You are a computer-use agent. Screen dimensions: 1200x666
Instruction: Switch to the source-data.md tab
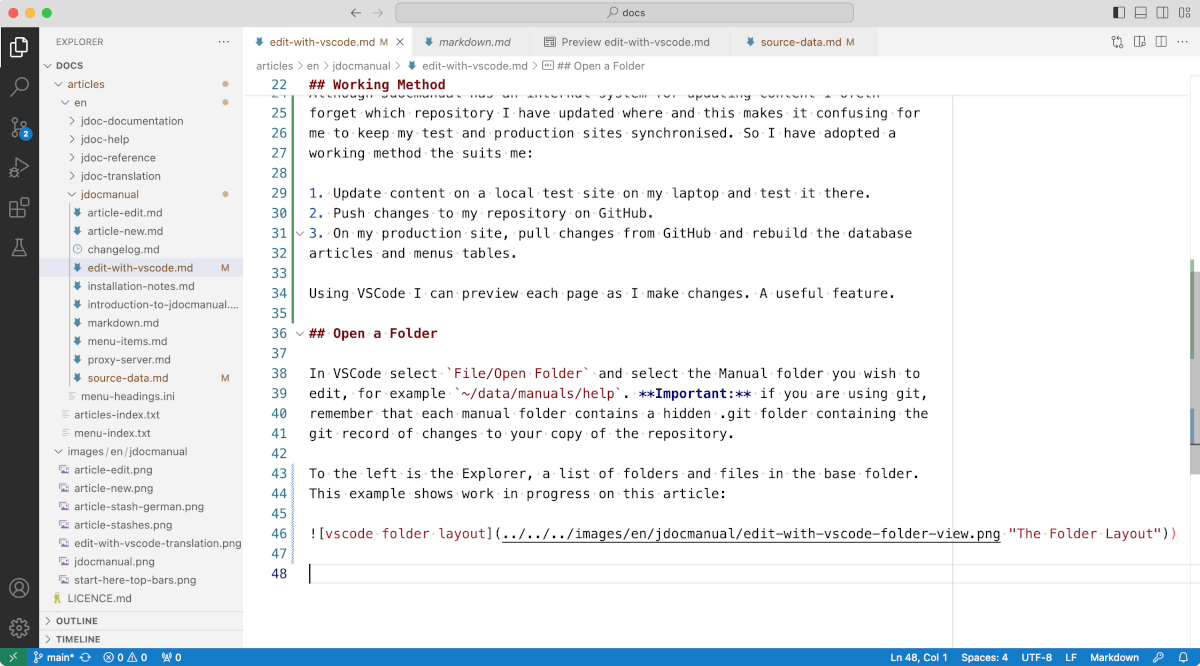pos(806,42)
